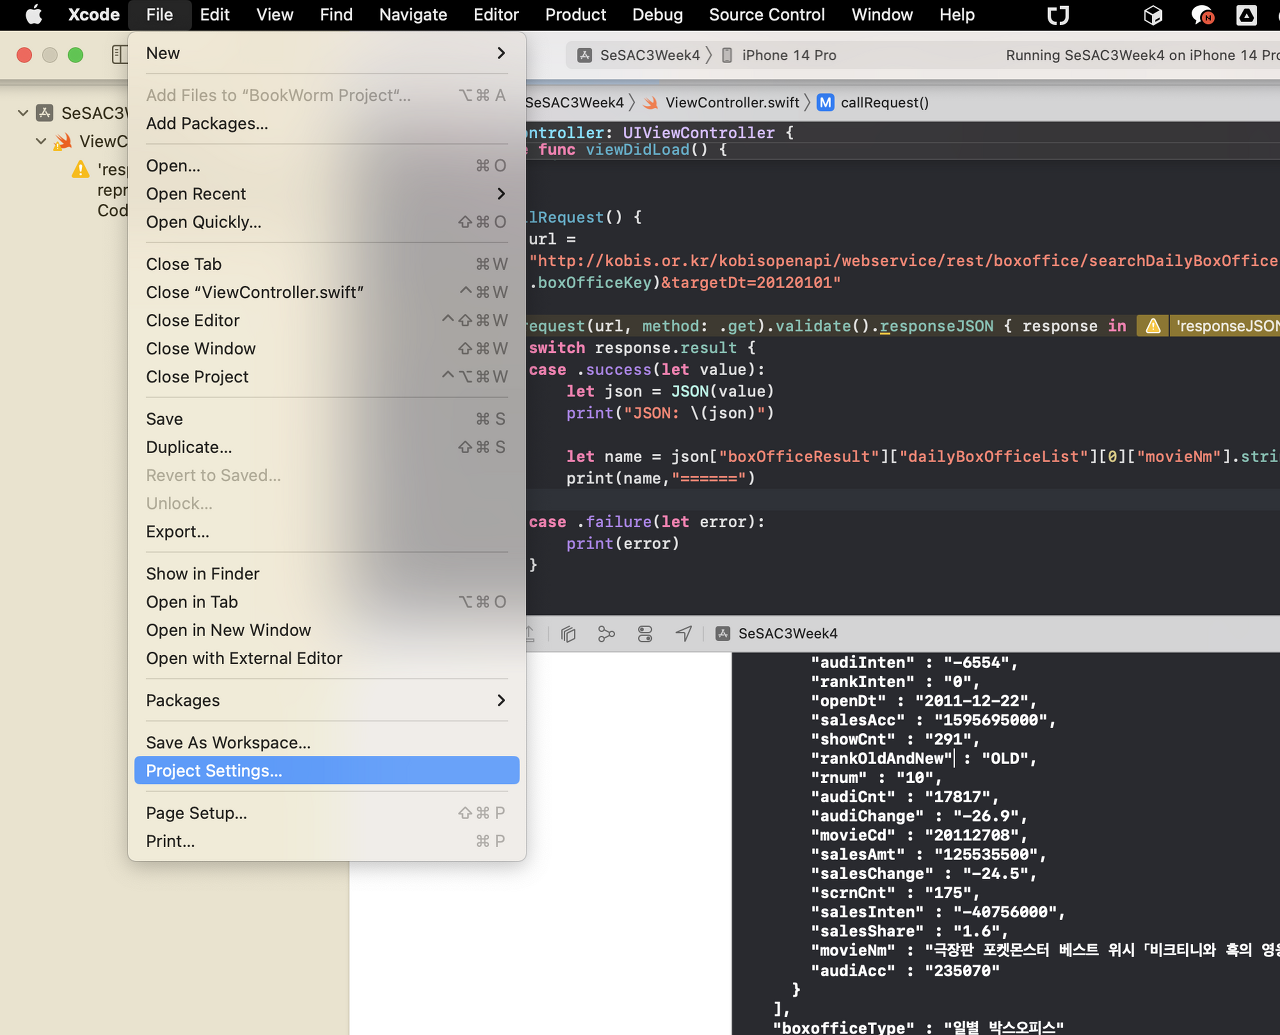Screen dimensions: 1280x1035
Task: Choose Add Packages... from File menu
Action: click(327, 124)
